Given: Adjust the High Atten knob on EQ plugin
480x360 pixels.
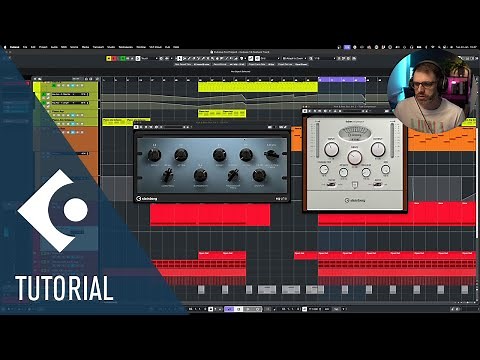Looking at the screenshot, I should click(246, 155).
